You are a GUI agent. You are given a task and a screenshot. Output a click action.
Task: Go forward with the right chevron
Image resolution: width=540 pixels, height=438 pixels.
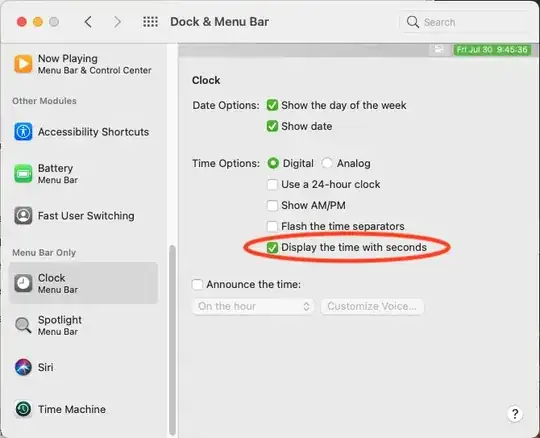[x=117, y=22]
